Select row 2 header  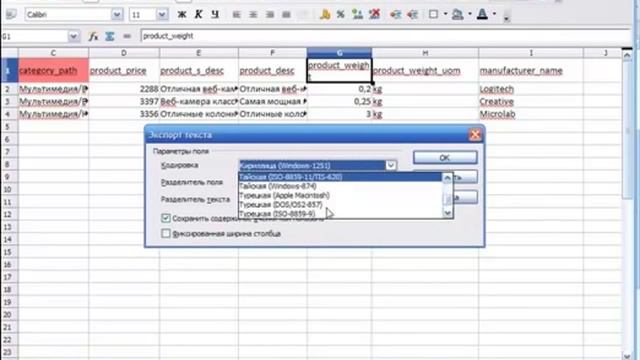[x=8, y=89]
